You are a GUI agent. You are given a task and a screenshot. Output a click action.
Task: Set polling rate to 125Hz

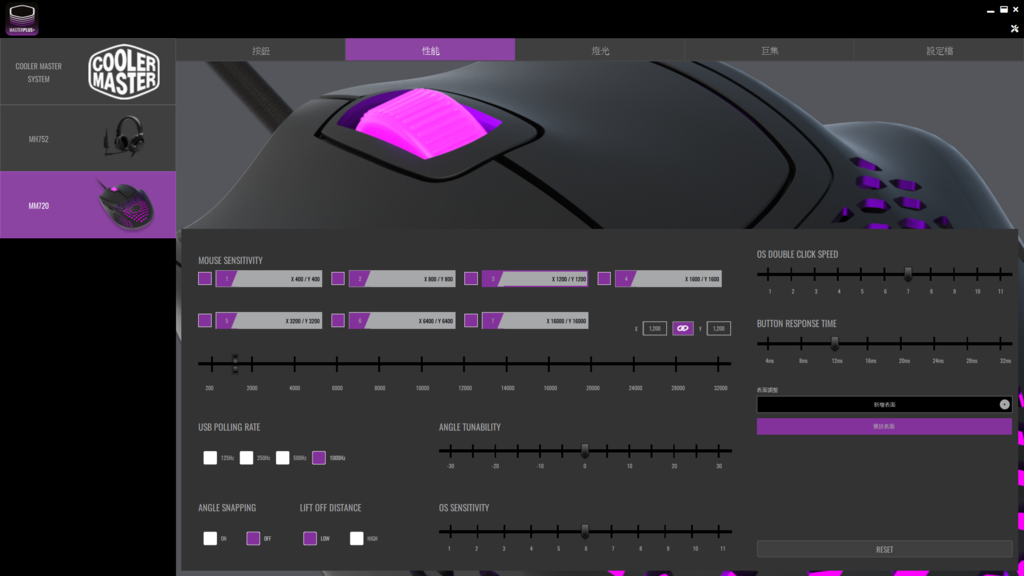[210, 458]
